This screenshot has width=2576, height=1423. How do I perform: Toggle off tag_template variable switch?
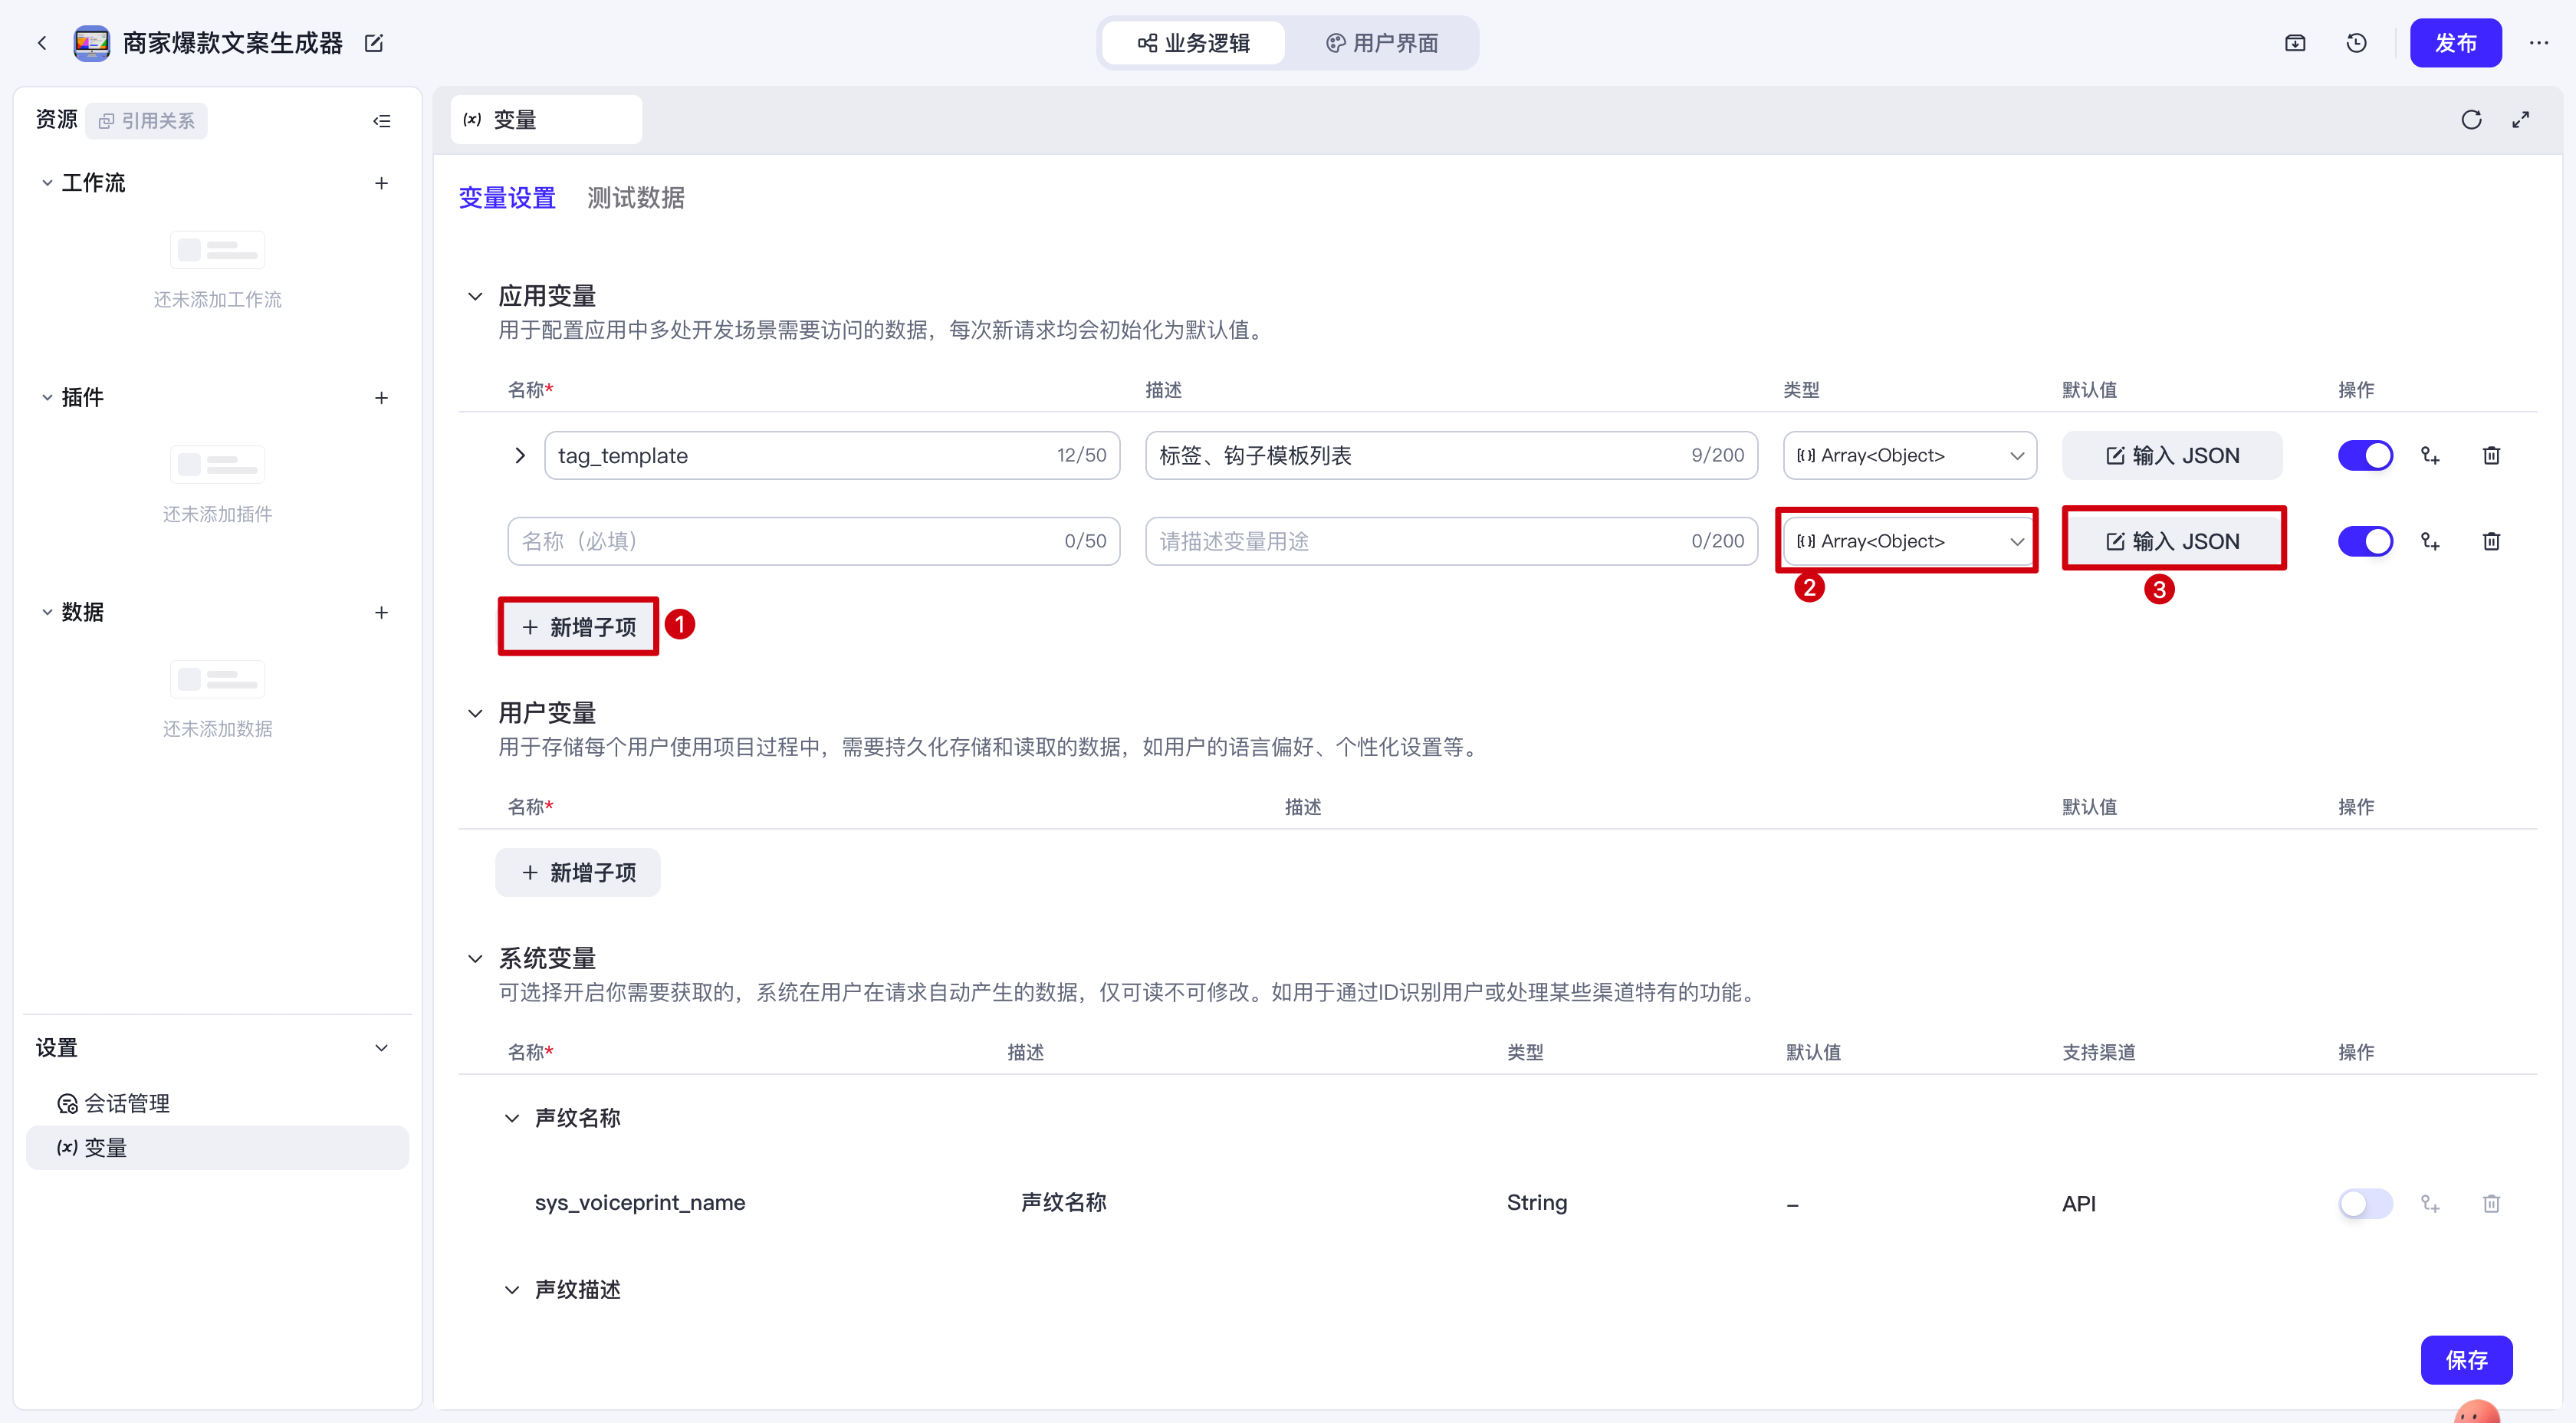point(2365,456)
